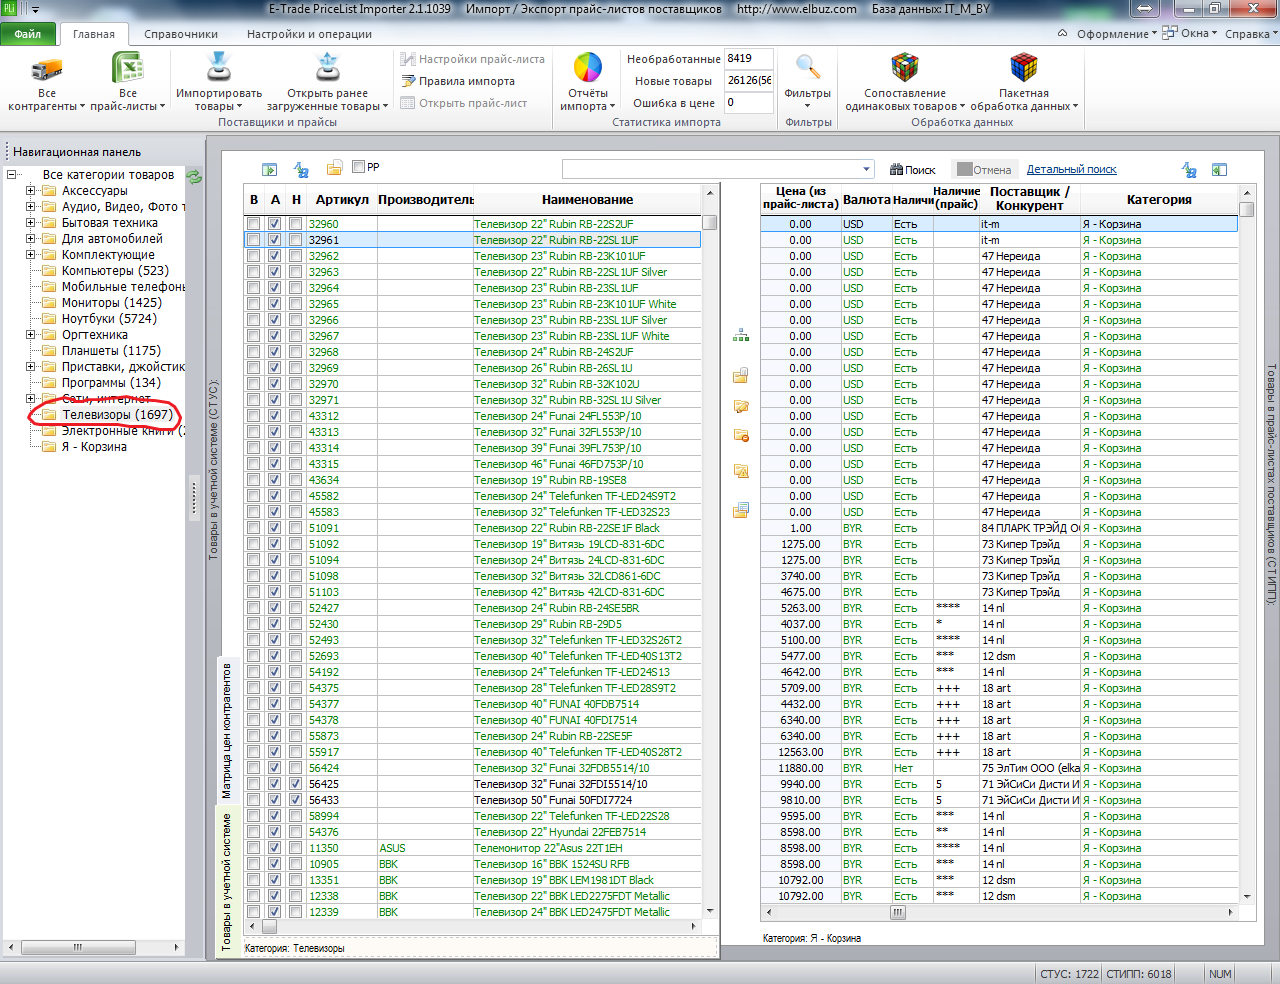This screenshot has height=984, width=1280.
Task: Open Правила импорта
Action: coord(458,81)
